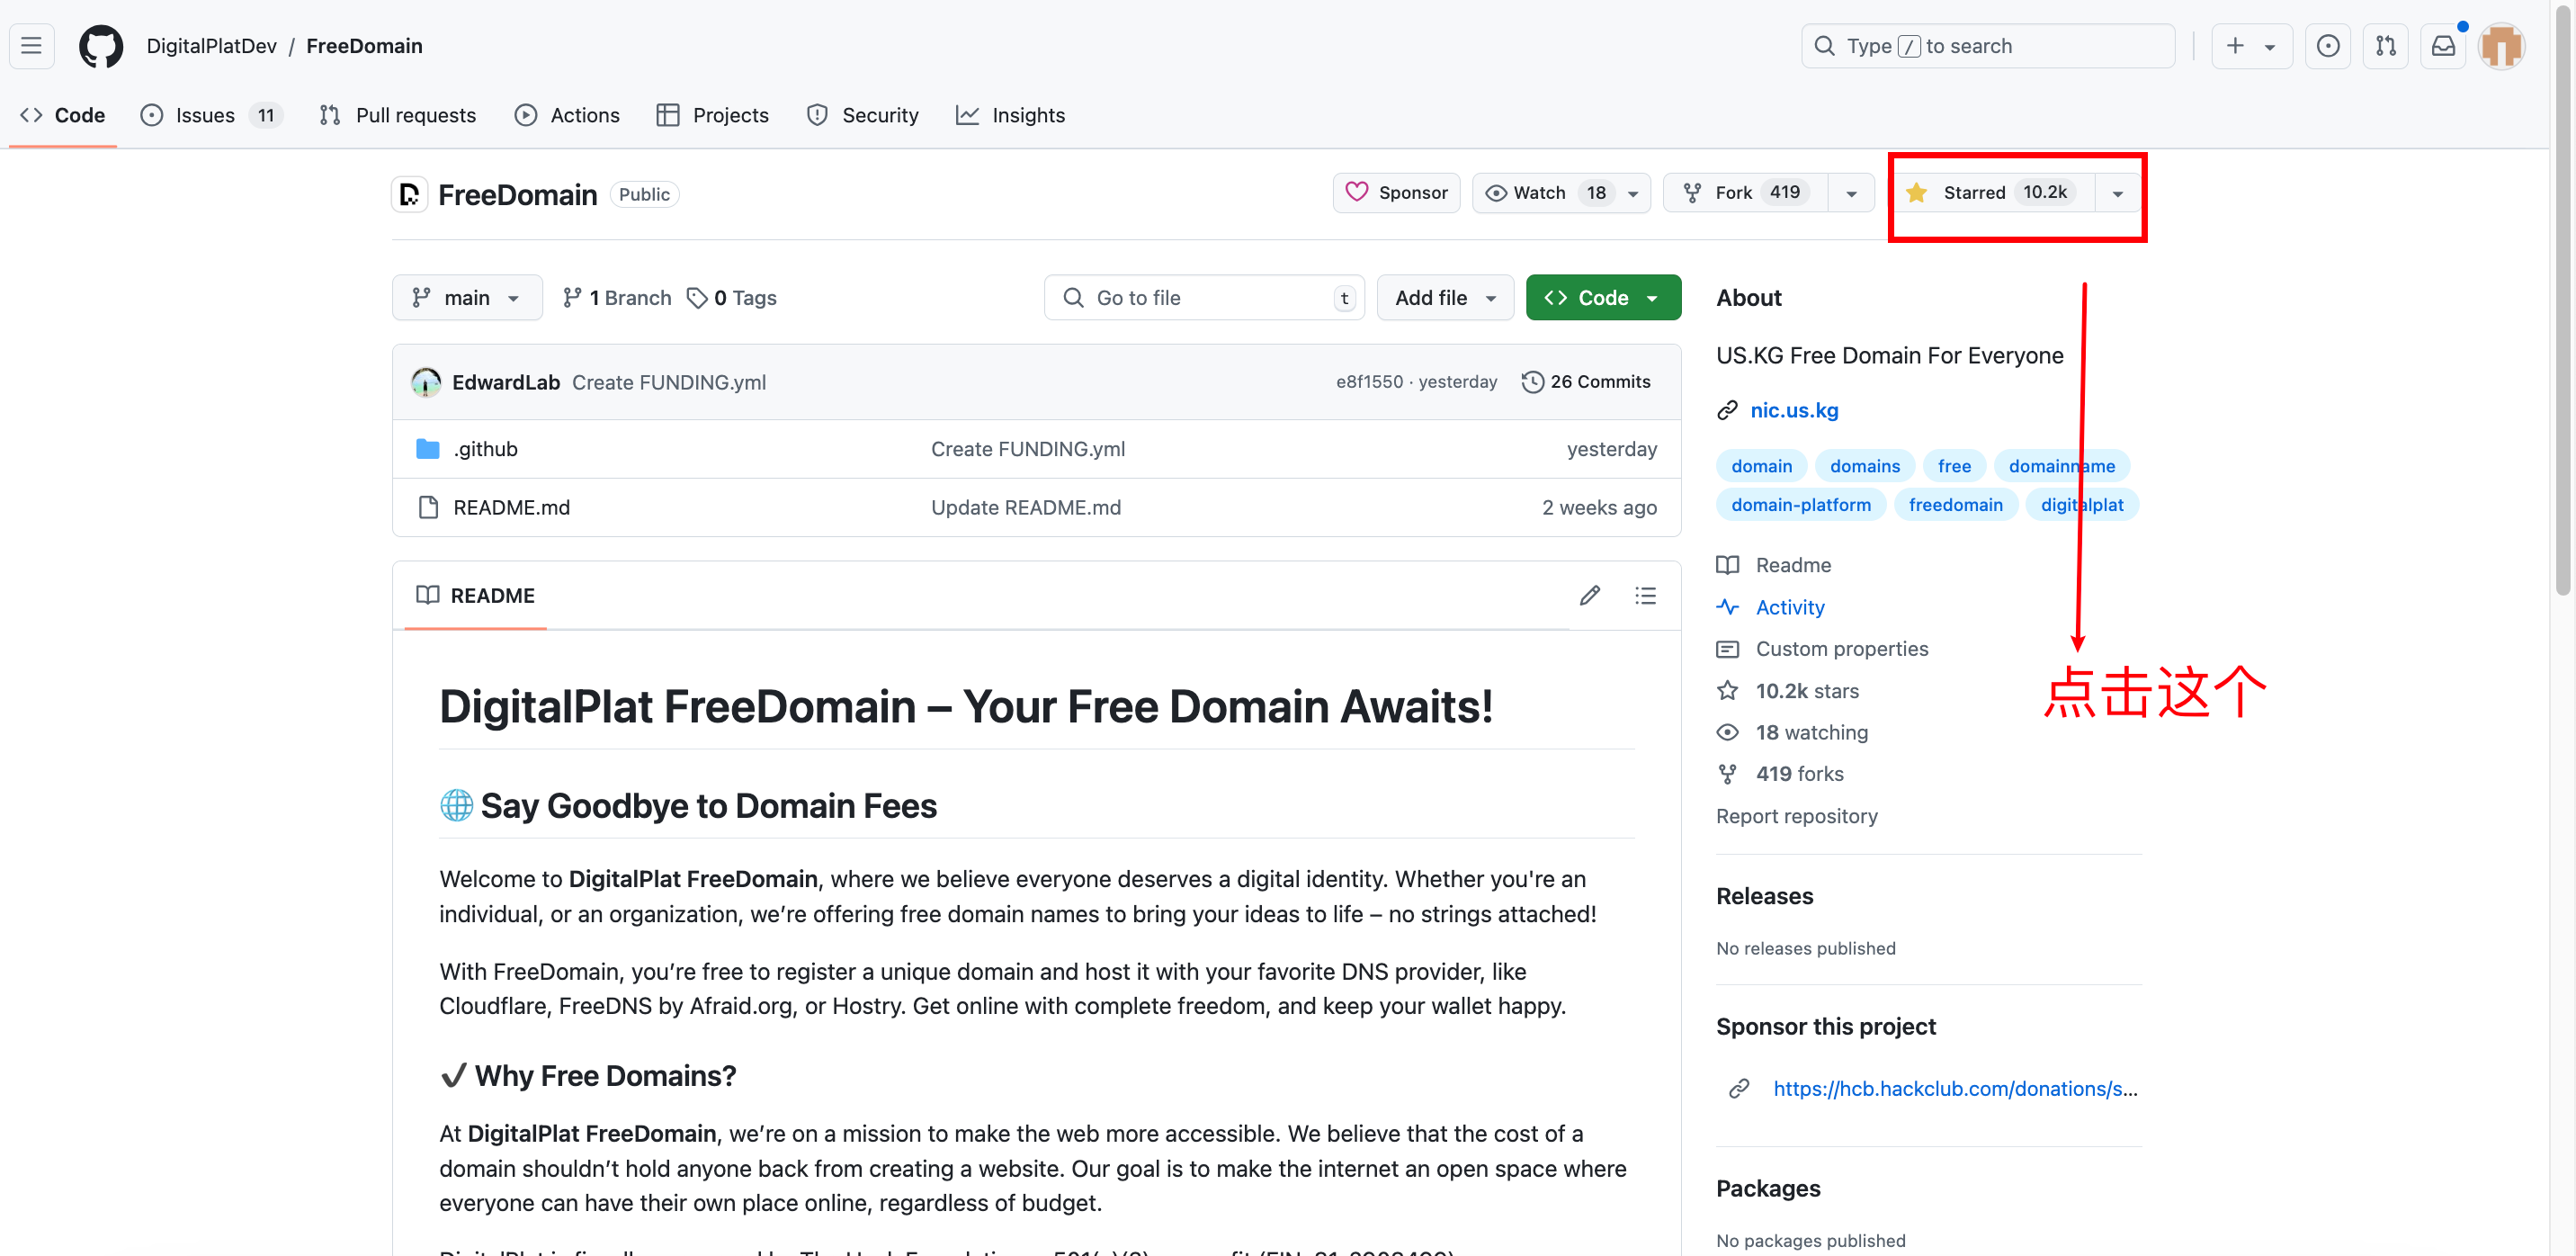Open the Actions tab
The width and height of the screenshot is (2576, 1256).
pyautogui.click(x=567, y=115)
